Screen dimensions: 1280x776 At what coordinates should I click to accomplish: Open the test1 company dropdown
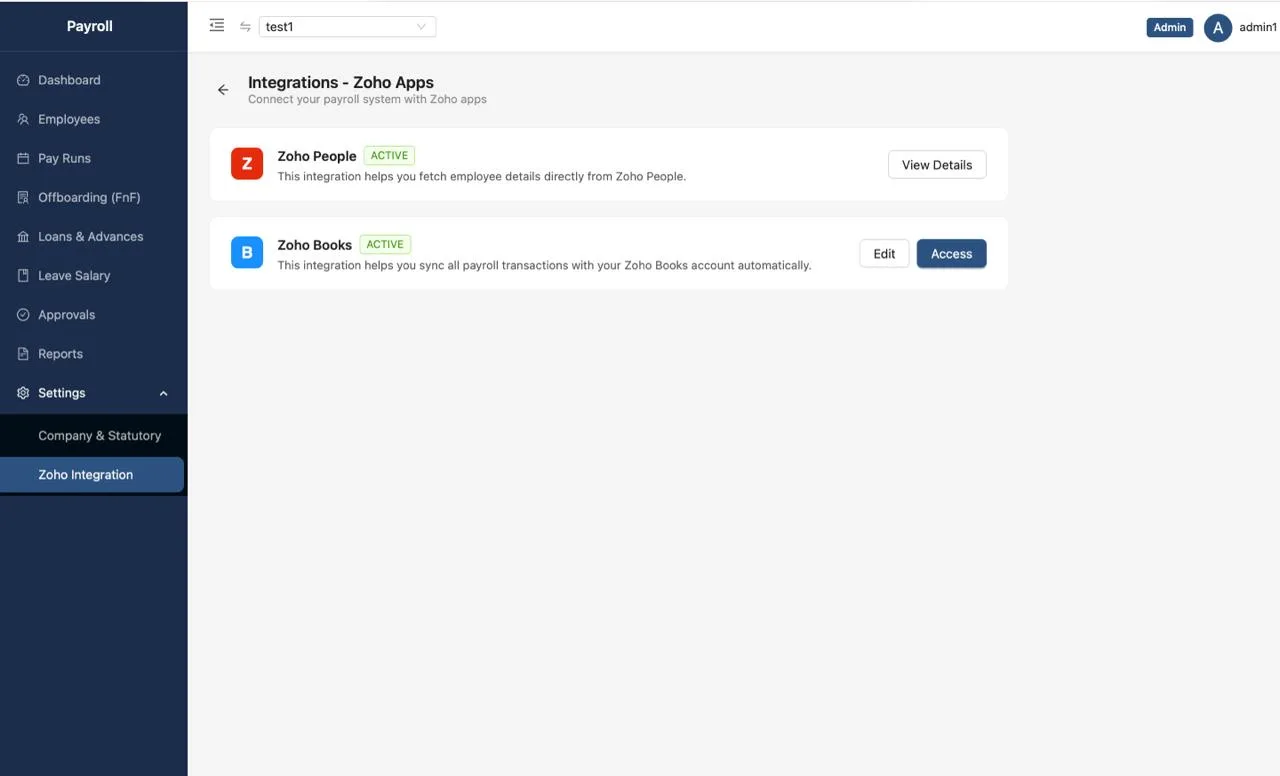point(347,27)
